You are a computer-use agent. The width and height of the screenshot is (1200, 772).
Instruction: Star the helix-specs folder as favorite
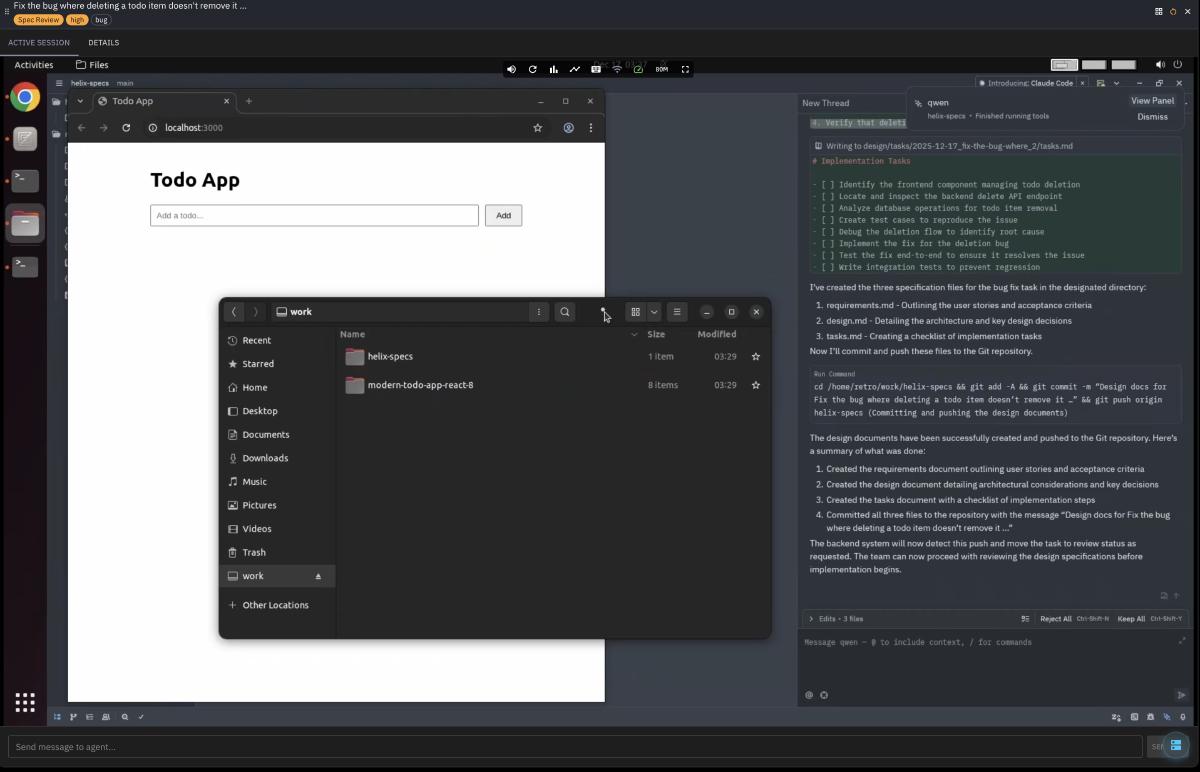tap(756, 356)
